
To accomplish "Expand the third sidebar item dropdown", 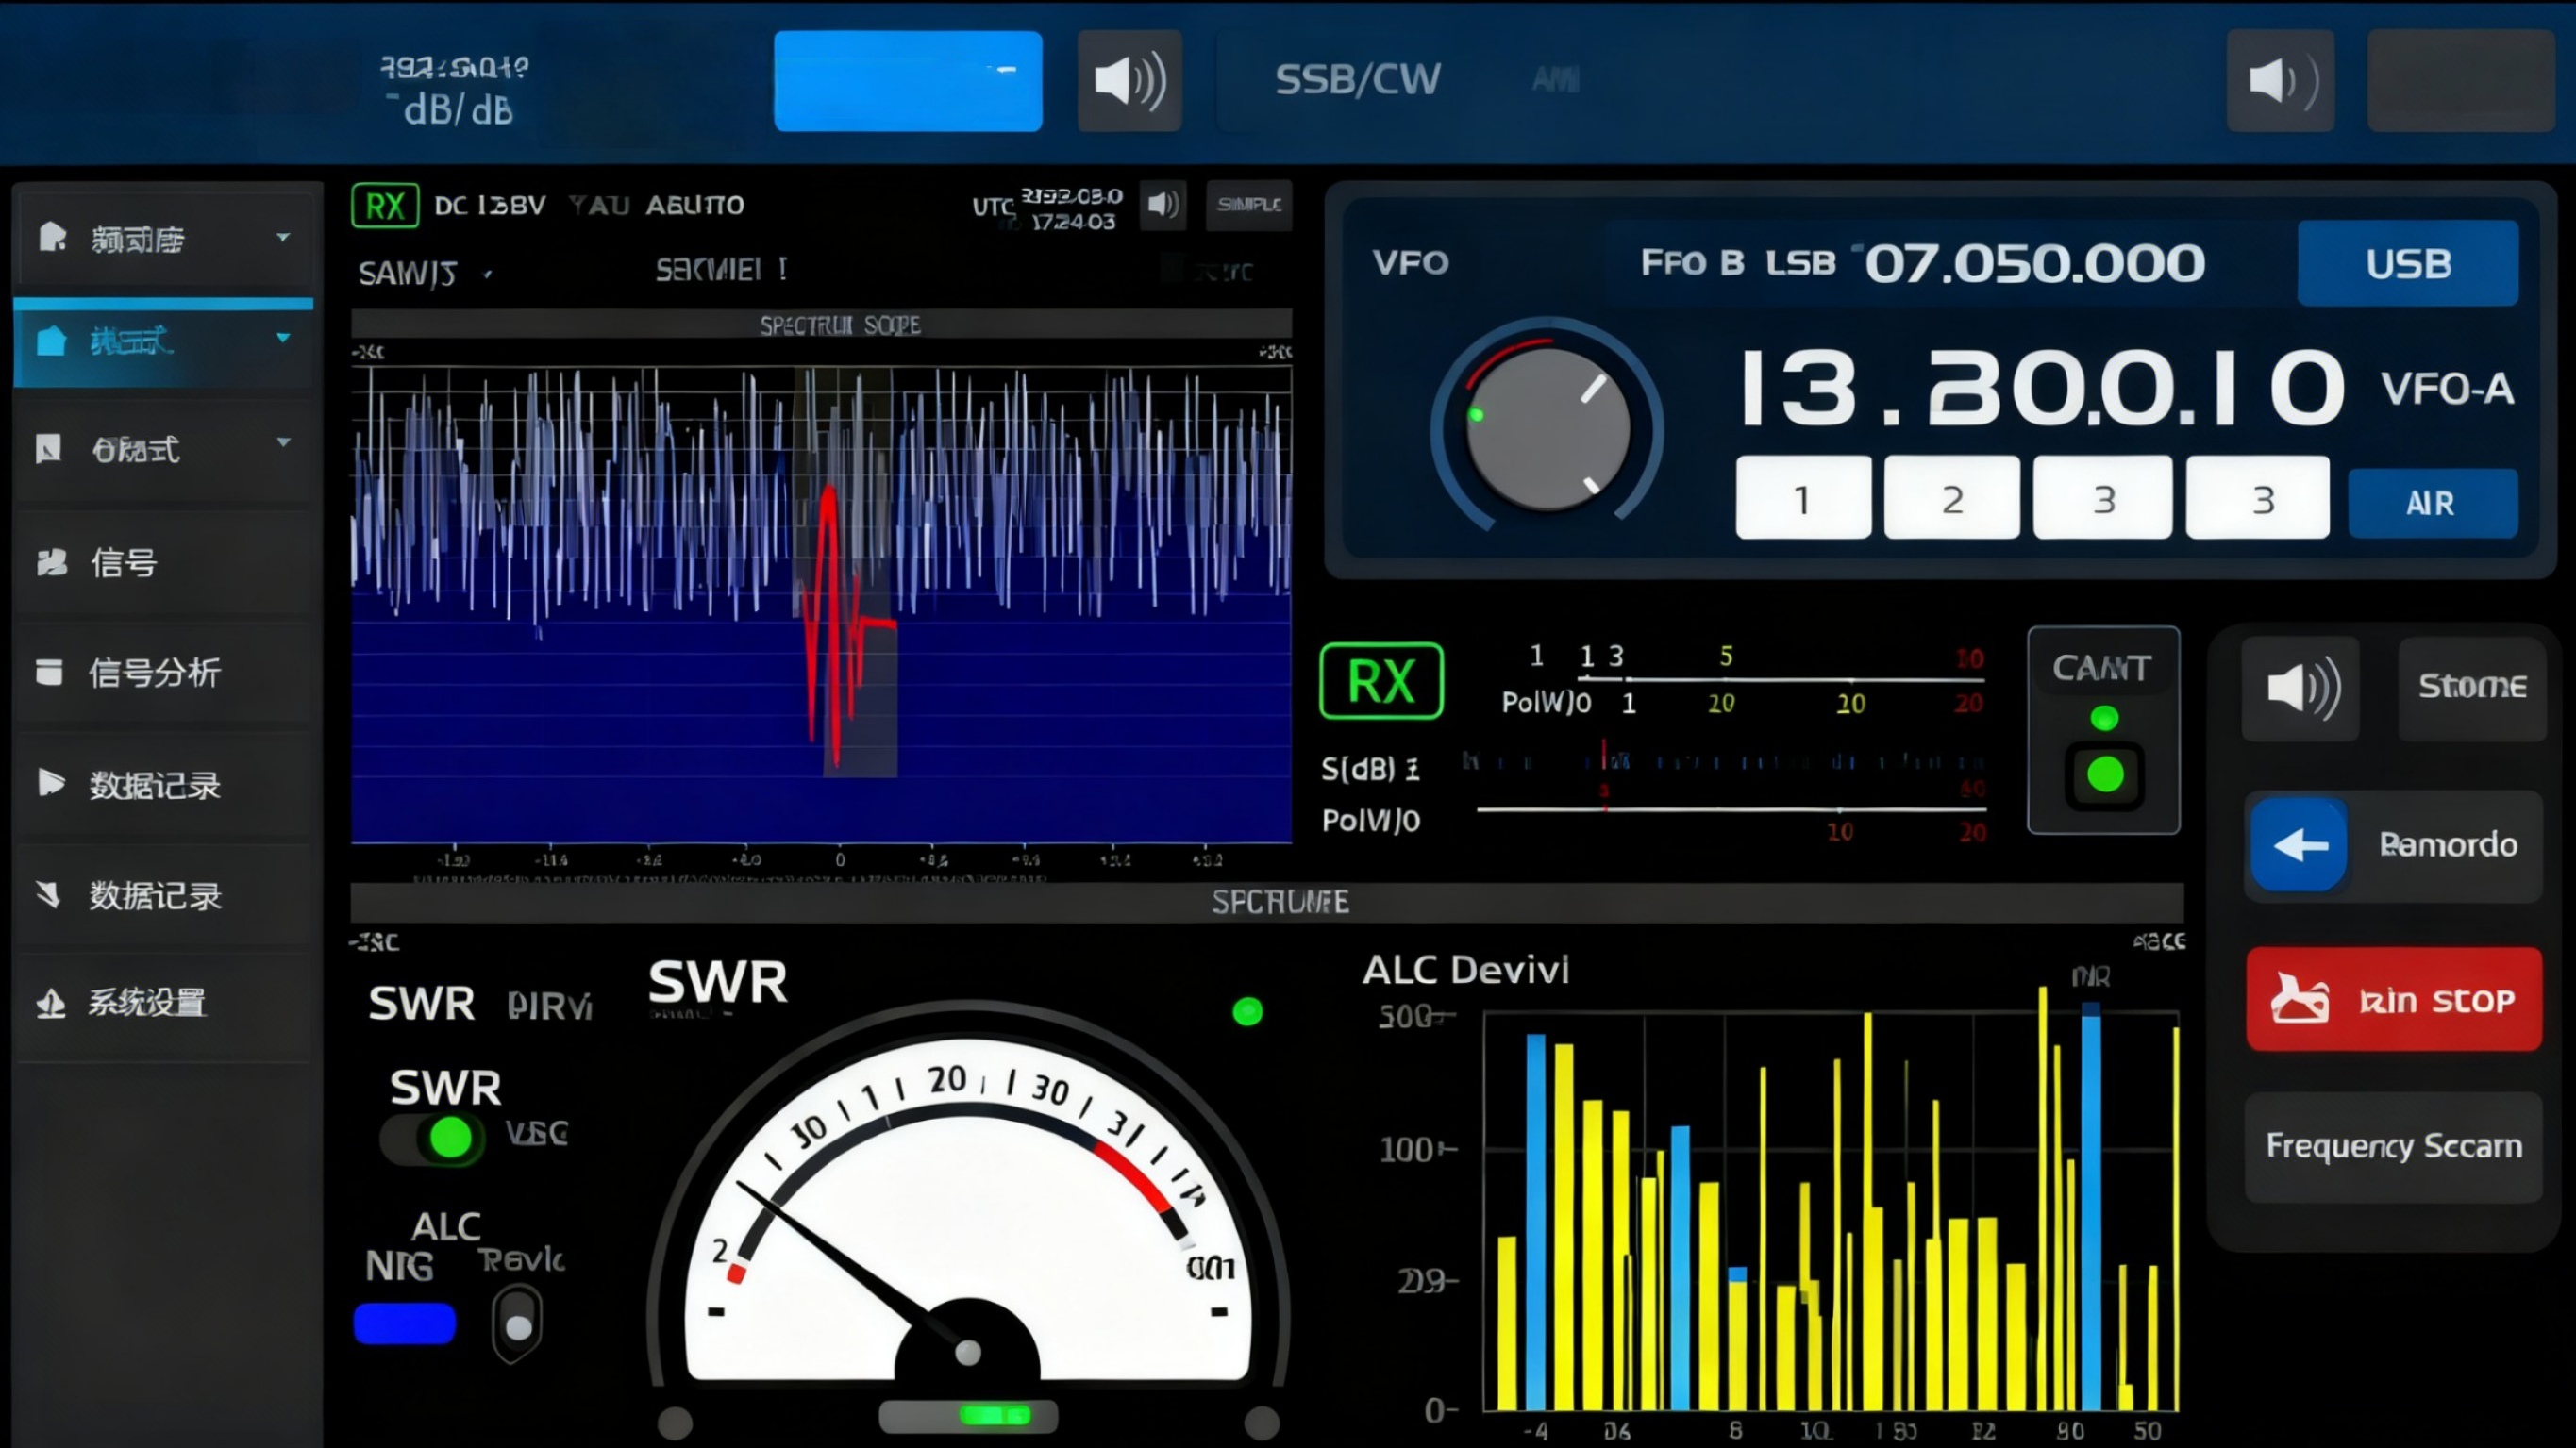I will click(x=283, y=442).
